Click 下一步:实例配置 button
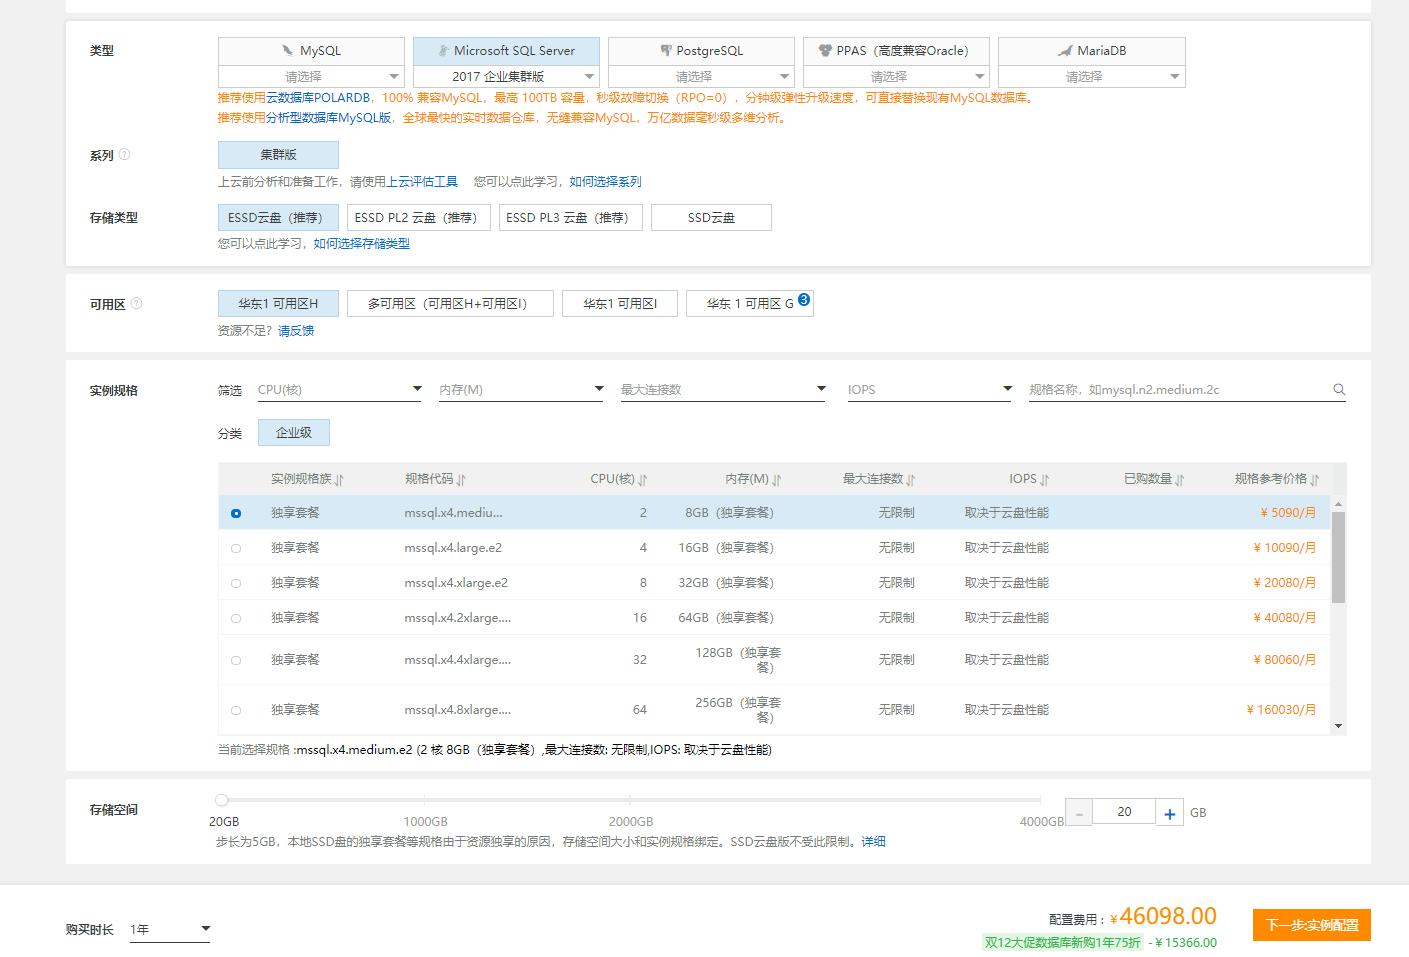1409x957 pixels. (x=1312, y=925)
